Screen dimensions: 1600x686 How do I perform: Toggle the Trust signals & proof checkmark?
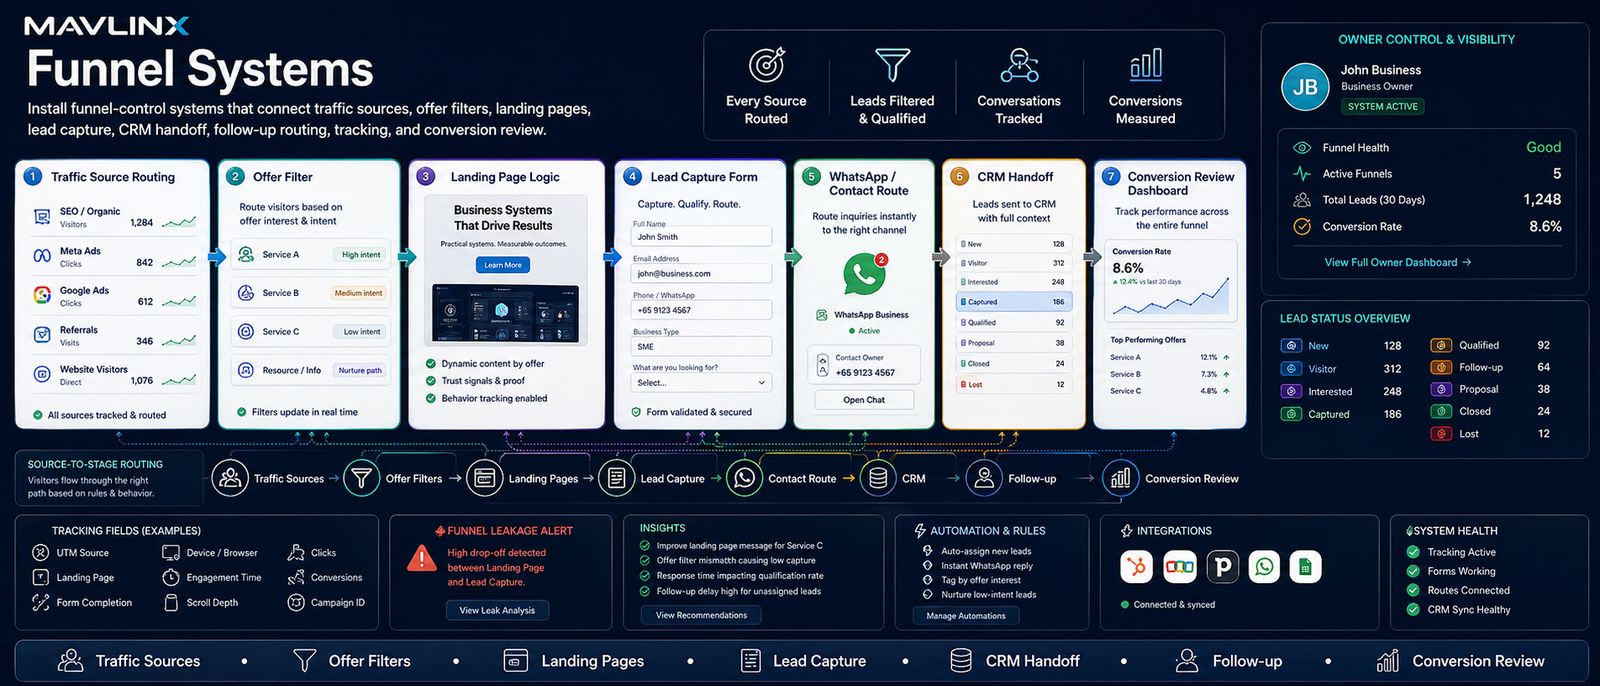point(431,381)
